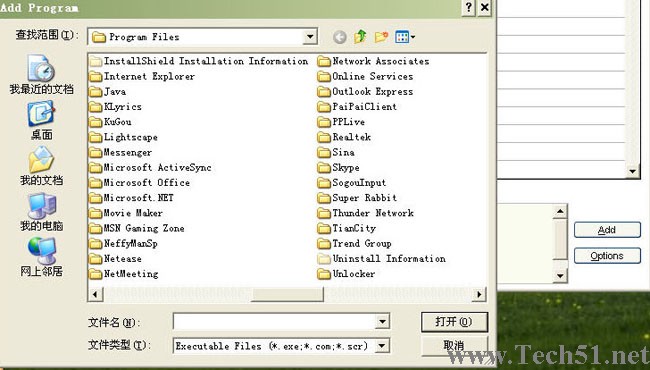This screenshot has height=370, width=650.
Task: Select the NeffyManSp folder
Action: point(124,244)
